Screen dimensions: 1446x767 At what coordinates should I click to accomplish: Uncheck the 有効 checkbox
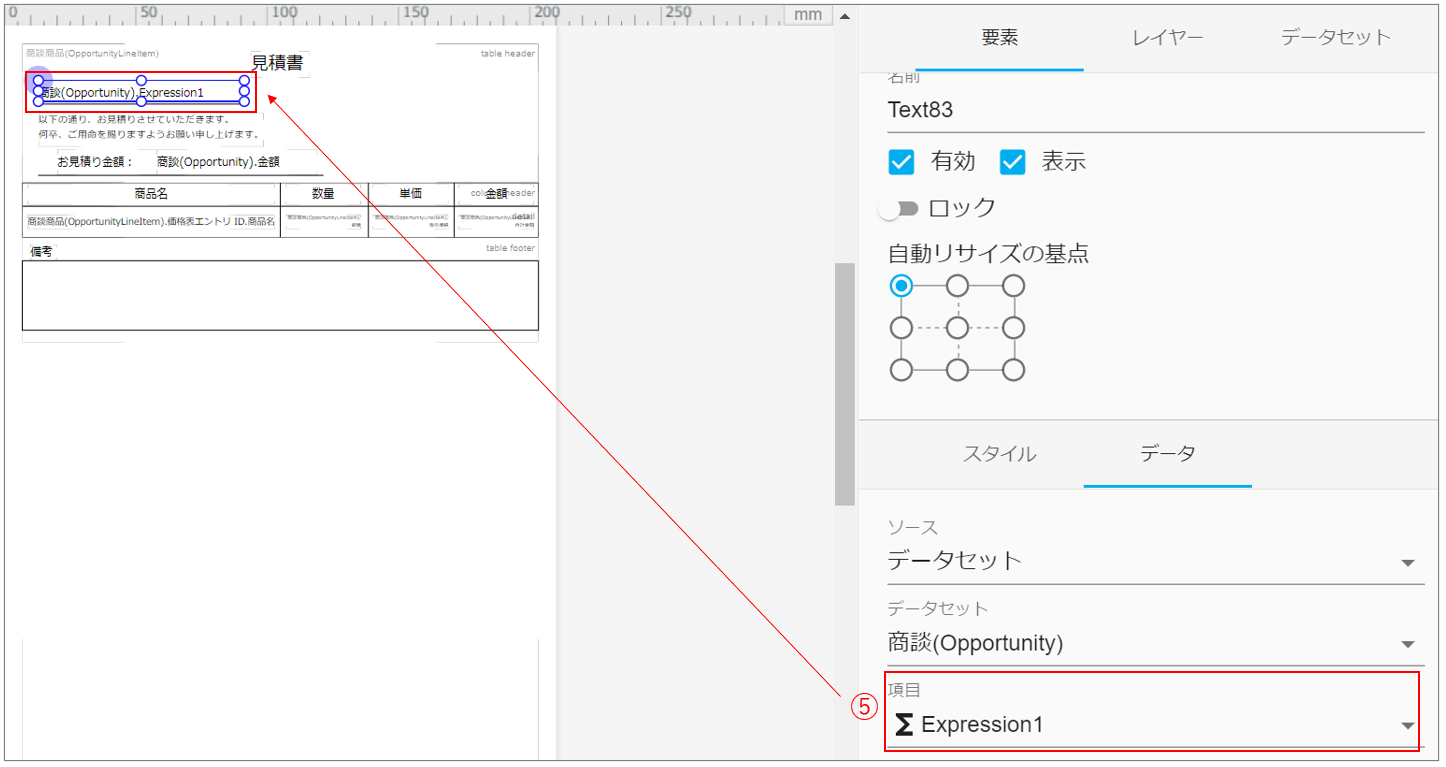coord(901,162)
